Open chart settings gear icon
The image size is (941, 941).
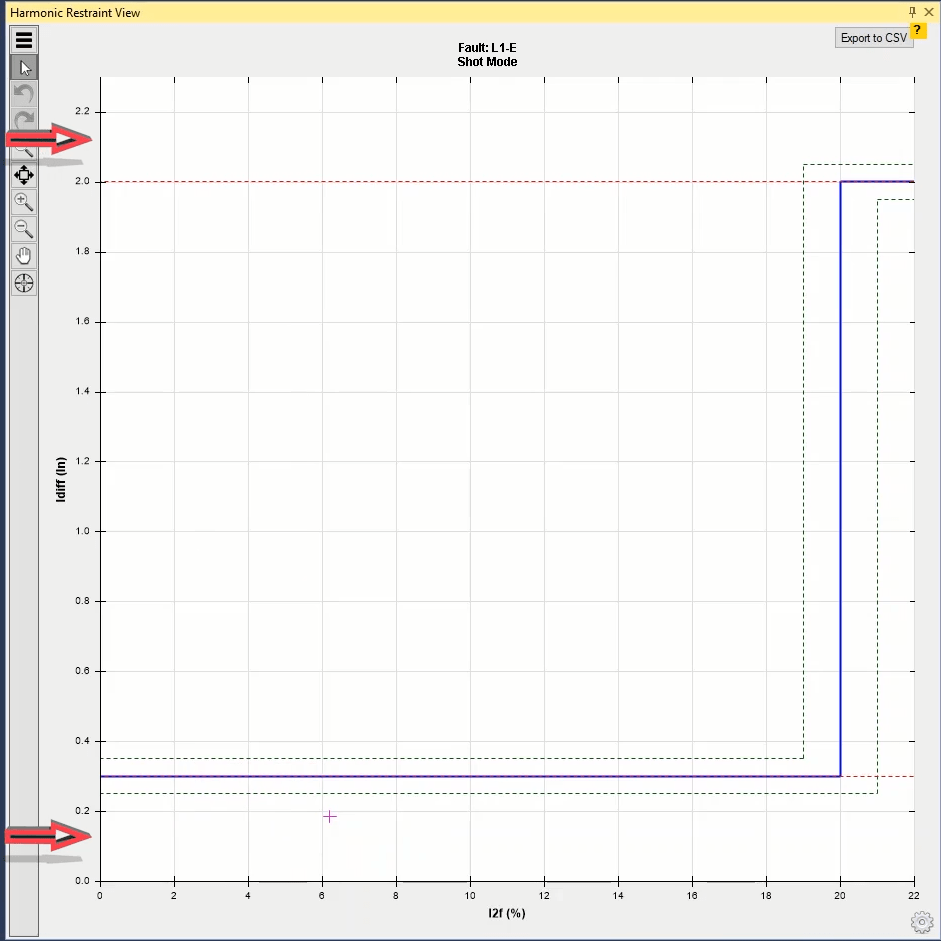922,922
